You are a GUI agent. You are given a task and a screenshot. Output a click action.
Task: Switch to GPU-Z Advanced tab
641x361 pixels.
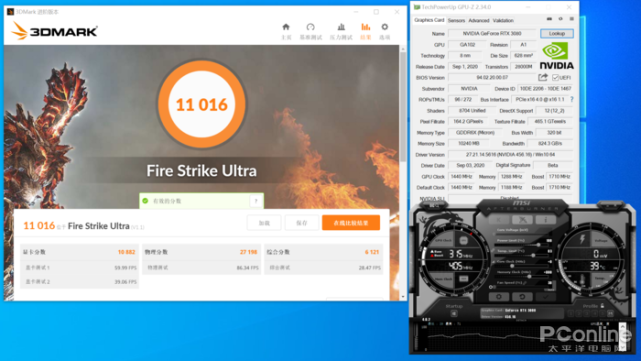[479, 20]
